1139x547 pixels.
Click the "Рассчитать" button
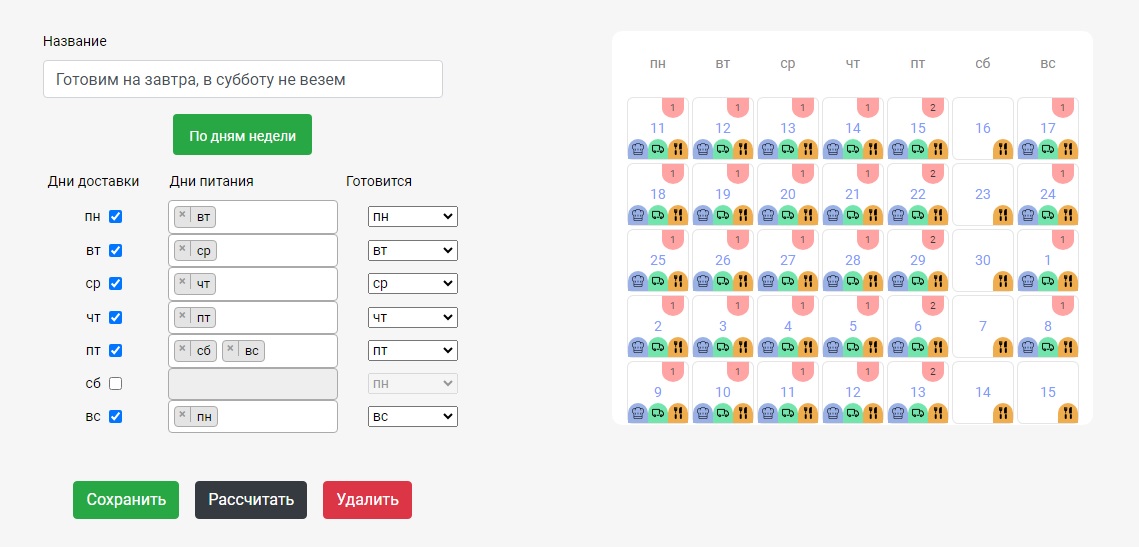point(251,500)
